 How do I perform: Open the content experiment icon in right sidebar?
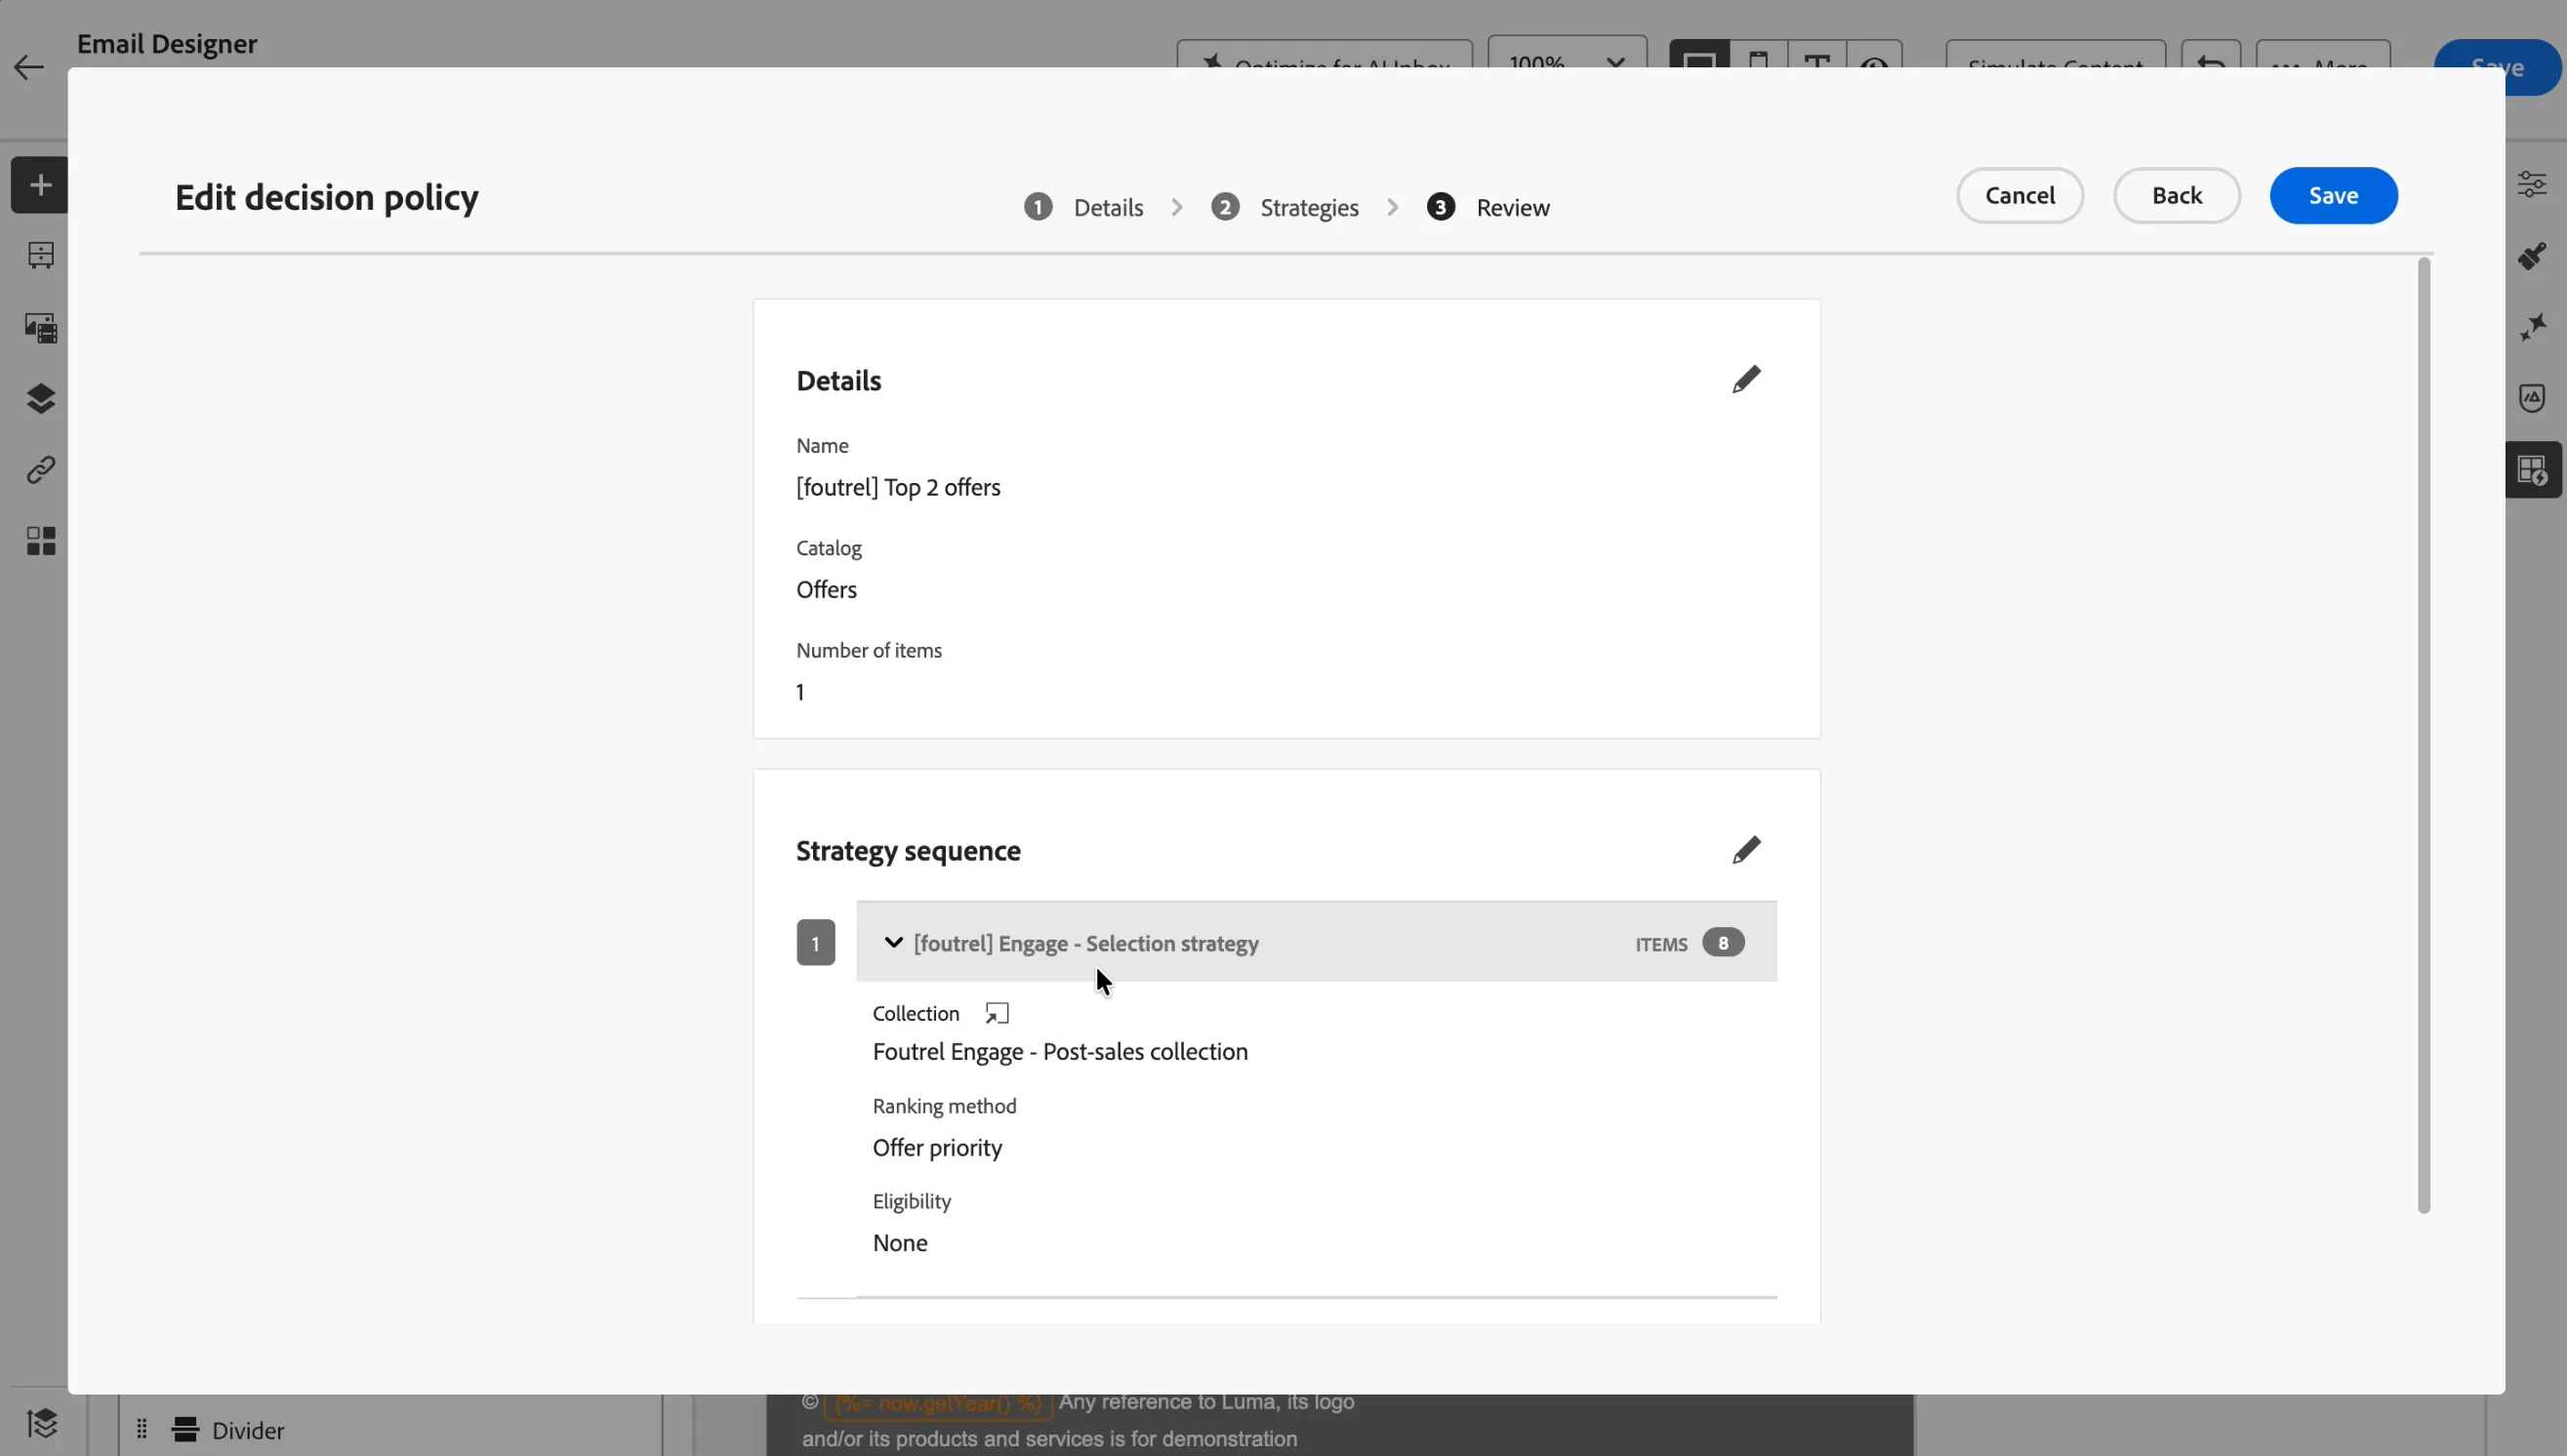pos(2532,398)
